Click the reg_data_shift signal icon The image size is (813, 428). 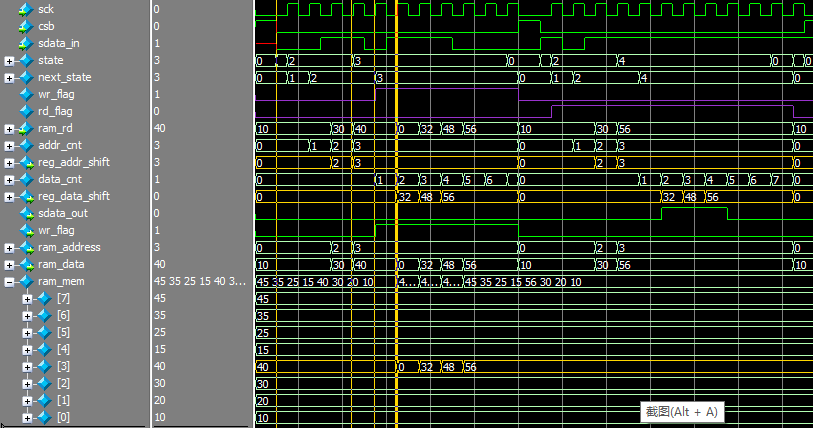coord(26,197)
